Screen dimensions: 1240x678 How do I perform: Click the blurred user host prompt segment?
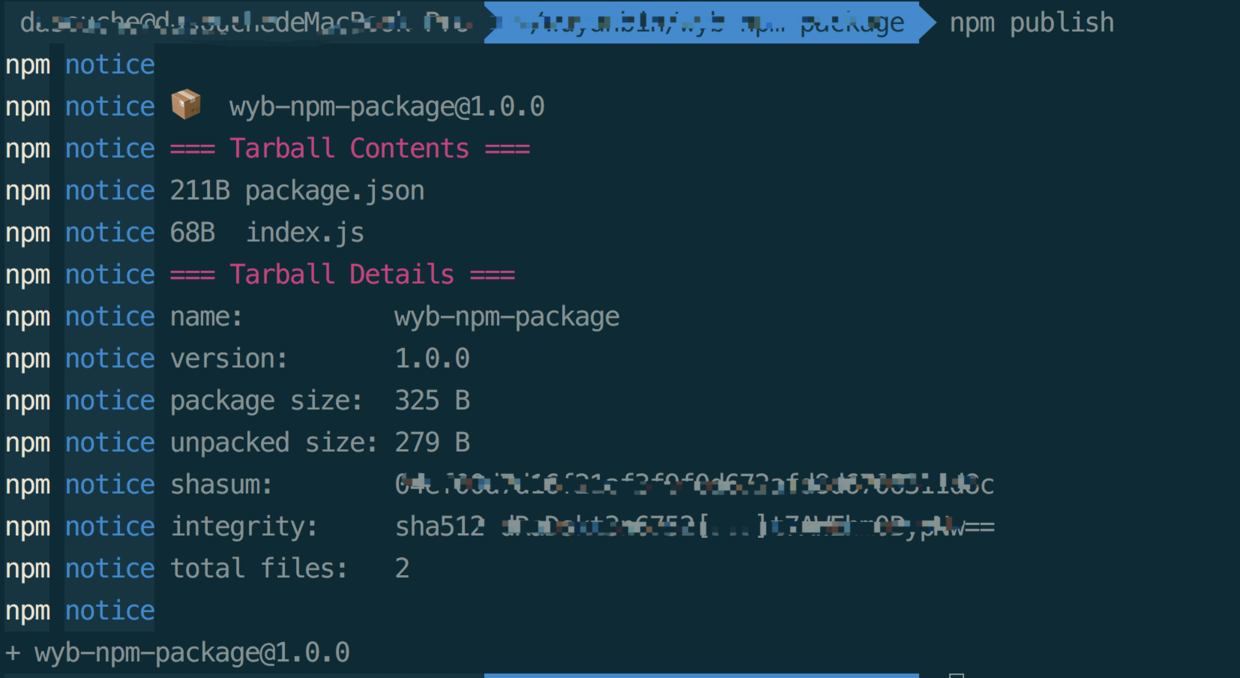[x=244, y=22]
